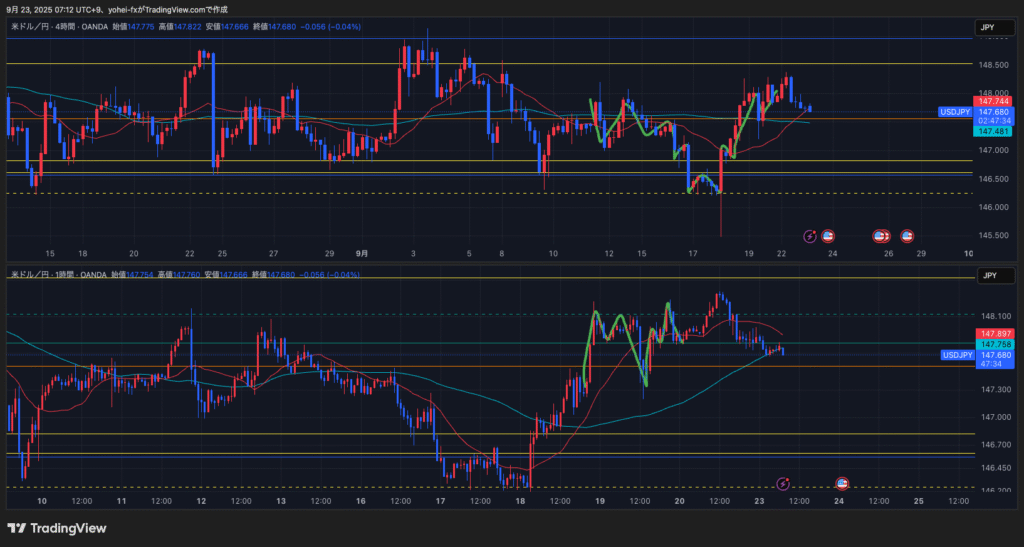Click the USDJPY symbol tag on the 1-hour chart

pos(957,355)
